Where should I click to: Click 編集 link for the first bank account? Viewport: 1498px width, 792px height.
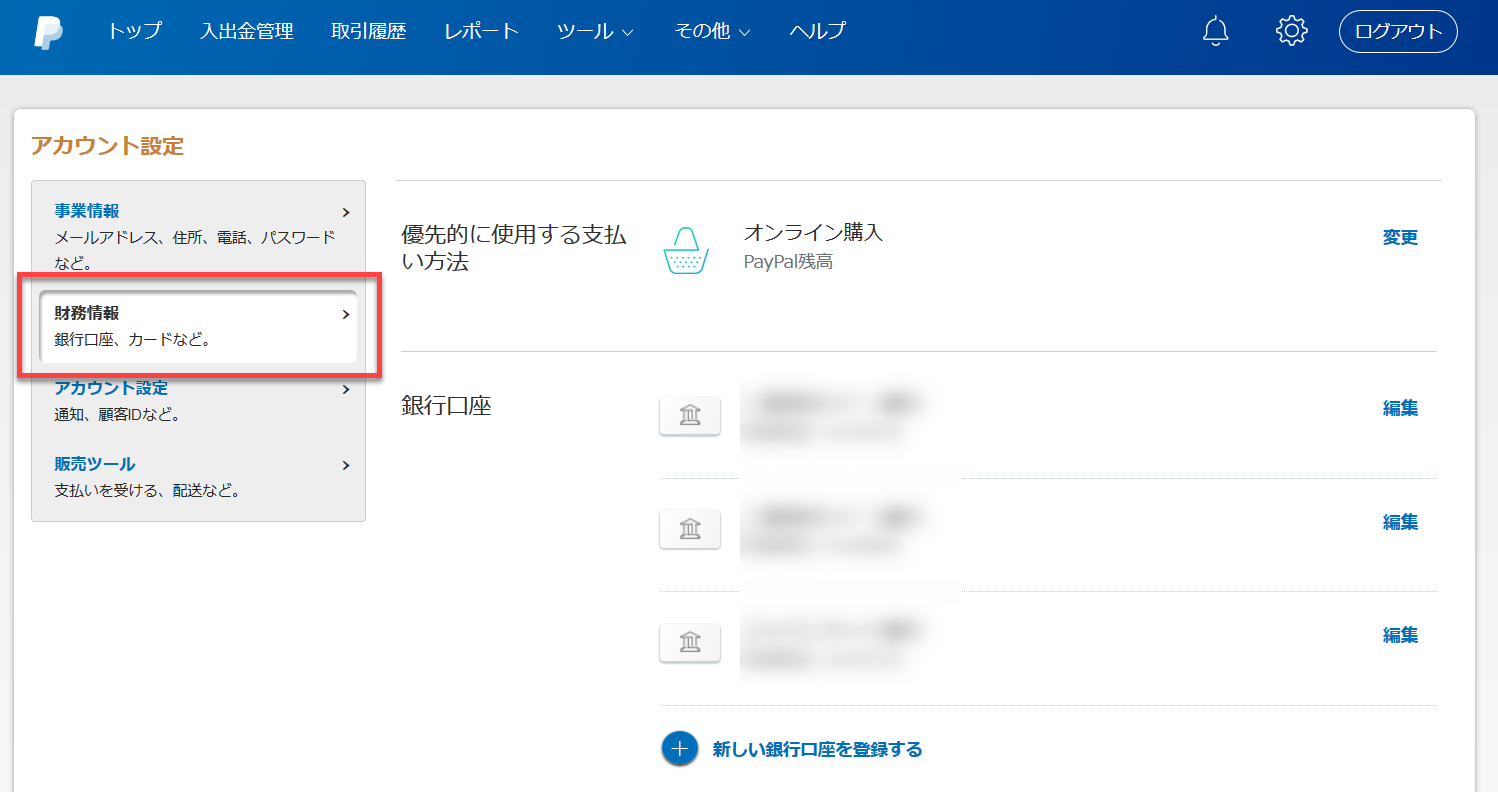(1400, 408)
